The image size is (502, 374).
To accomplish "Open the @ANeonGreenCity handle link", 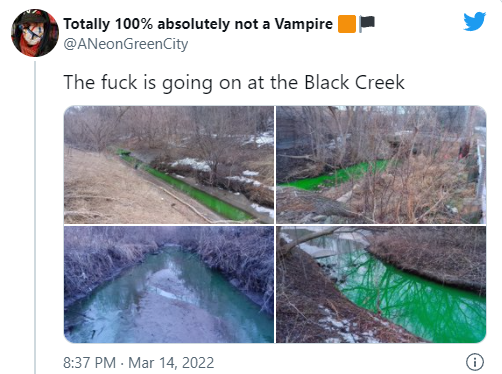I will 126,44.
